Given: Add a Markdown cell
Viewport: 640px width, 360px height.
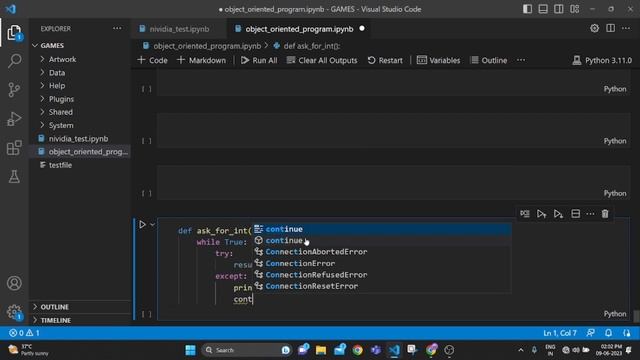Looking at the screenshot, I should [x=202, y=60].
